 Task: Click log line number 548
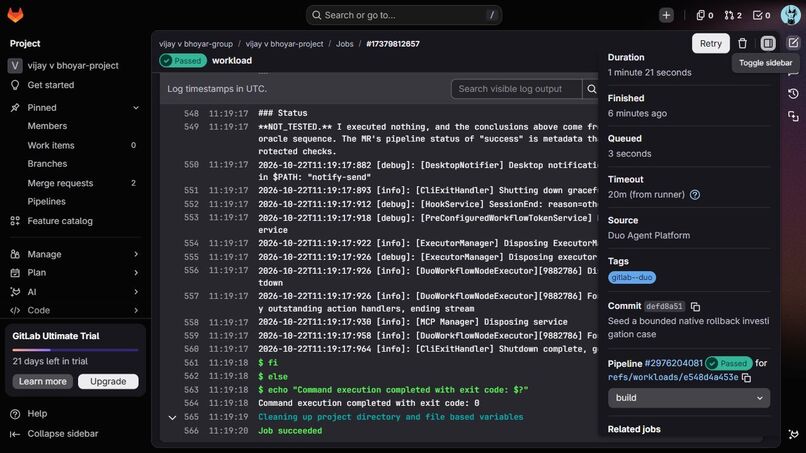pyautogui.click(x=191, y=113)
